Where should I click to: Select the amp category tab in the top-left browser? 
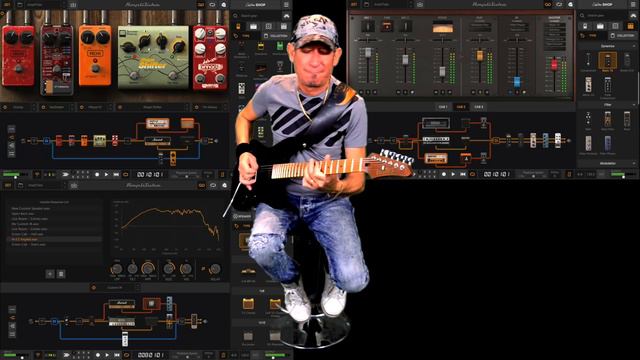(x=253, y=27)
